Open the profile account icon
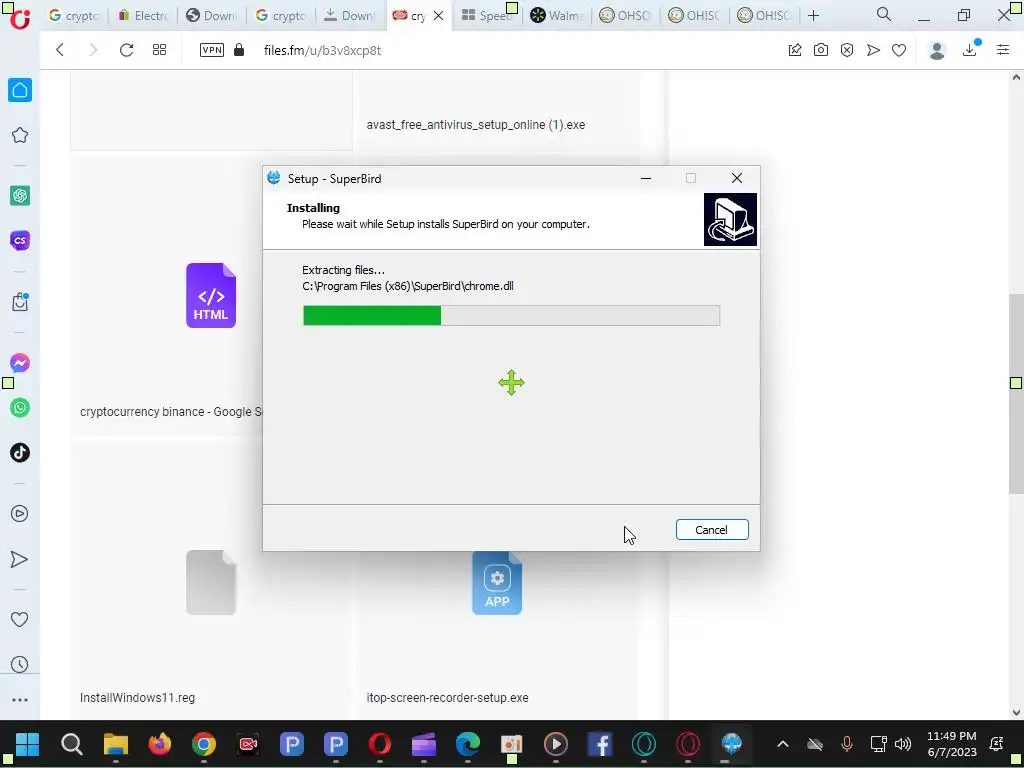 [x=937, y=50]
